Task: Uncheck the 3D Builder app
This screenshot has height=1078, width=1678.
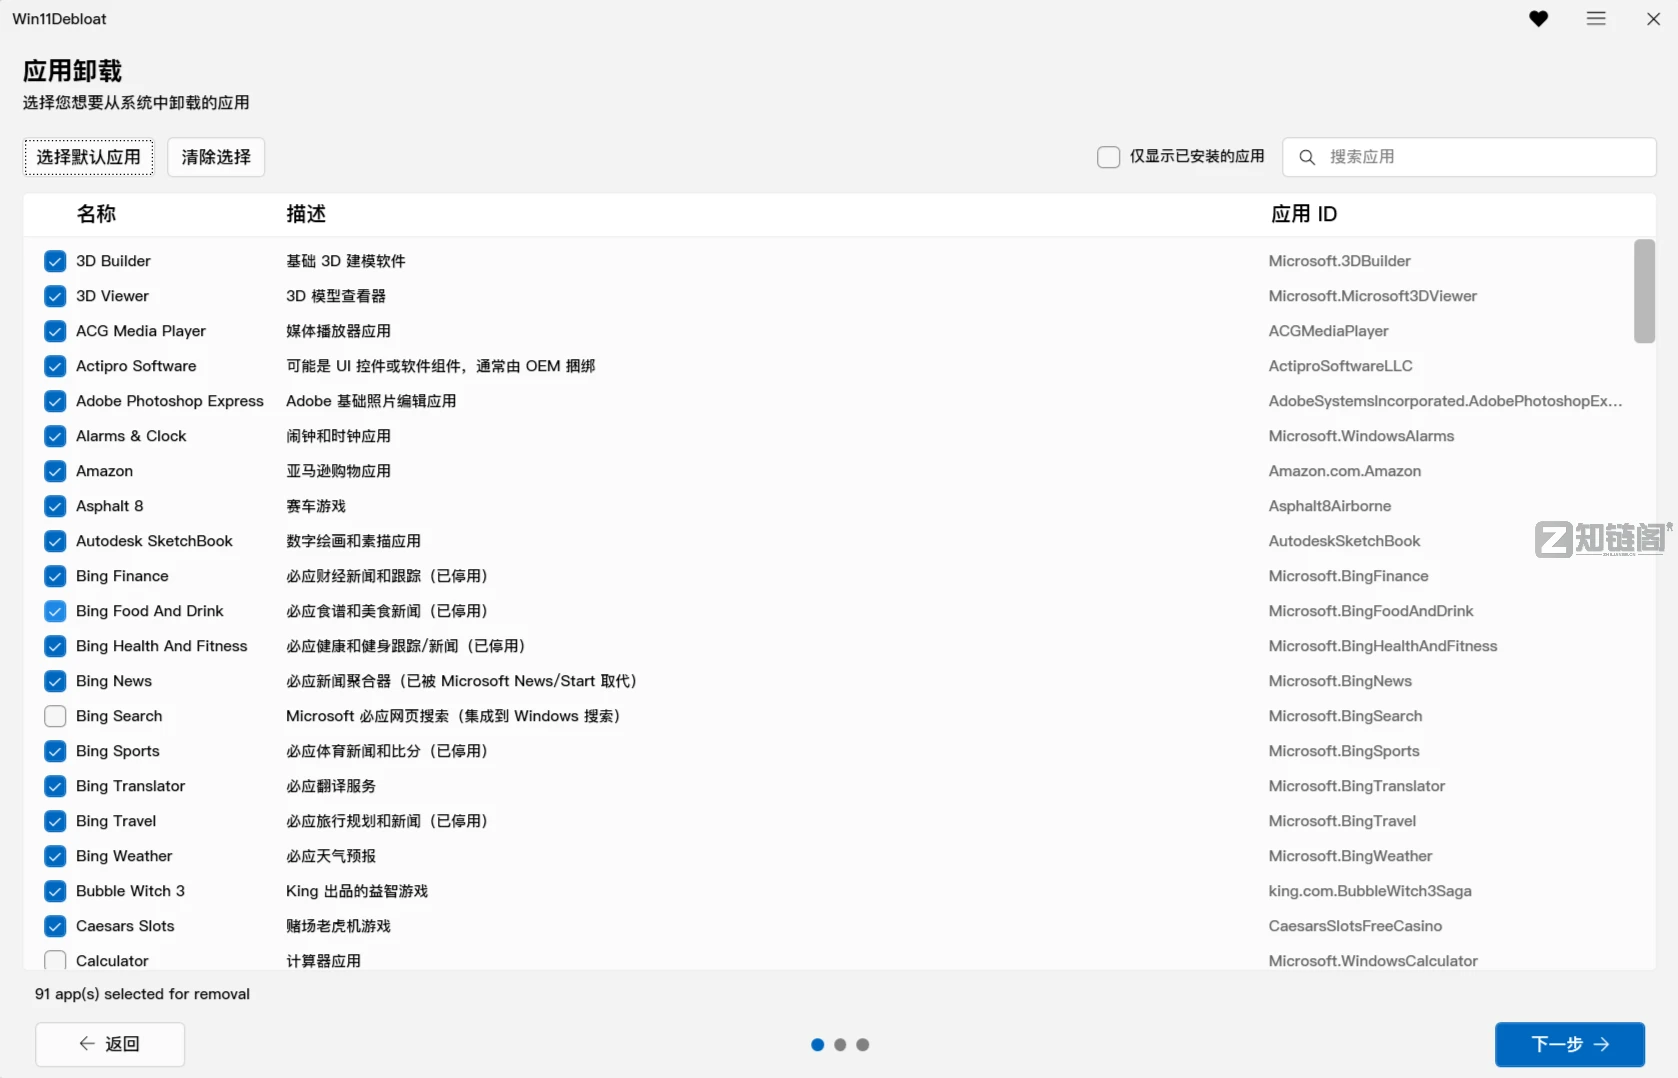Action: [55, 260]
